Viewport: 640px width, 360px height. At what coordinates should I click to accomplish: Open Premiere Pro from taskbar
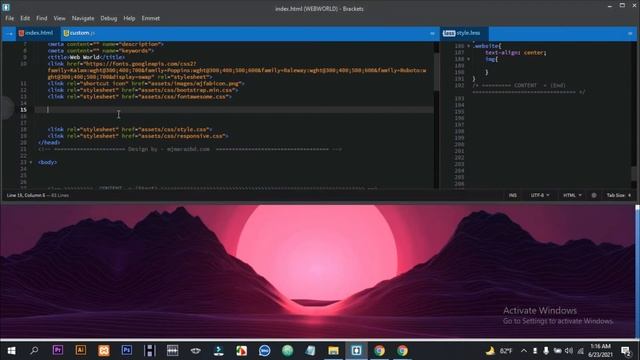click(58, 351)
